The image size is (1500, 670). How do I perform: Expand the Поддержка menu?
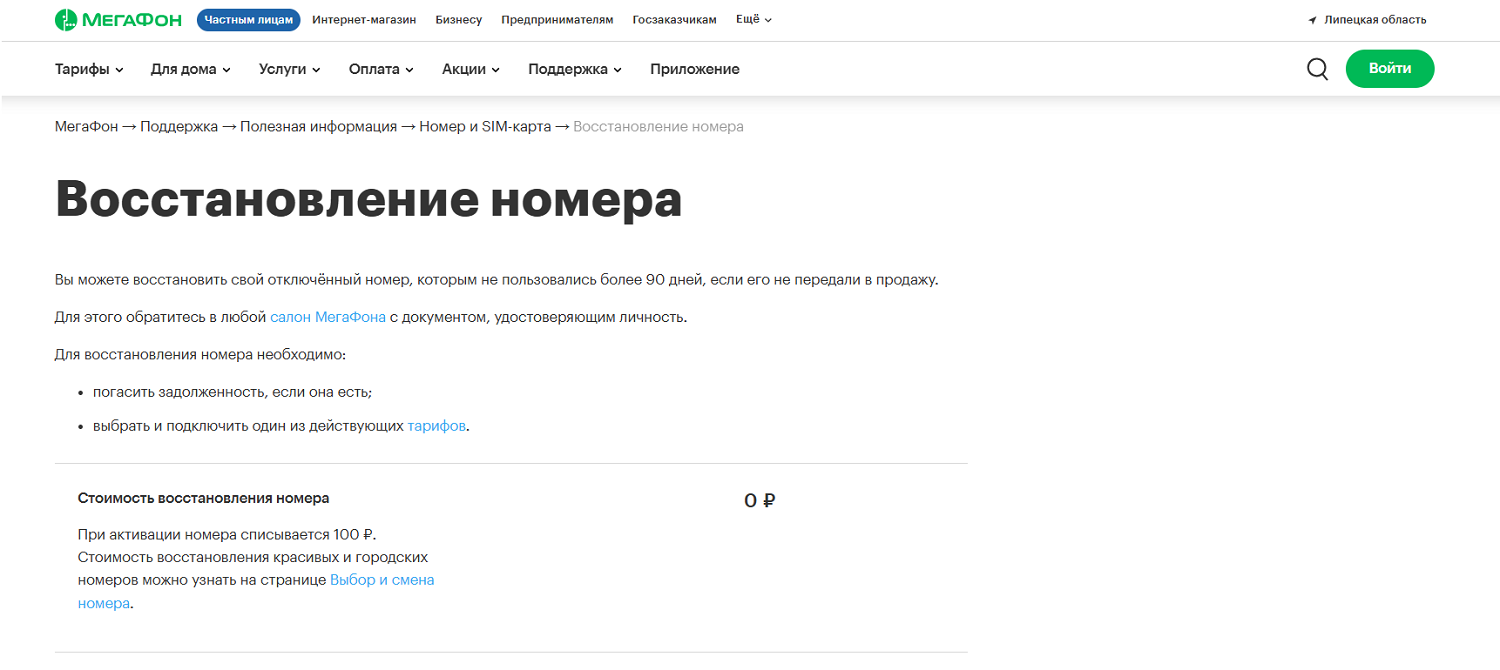575,69
